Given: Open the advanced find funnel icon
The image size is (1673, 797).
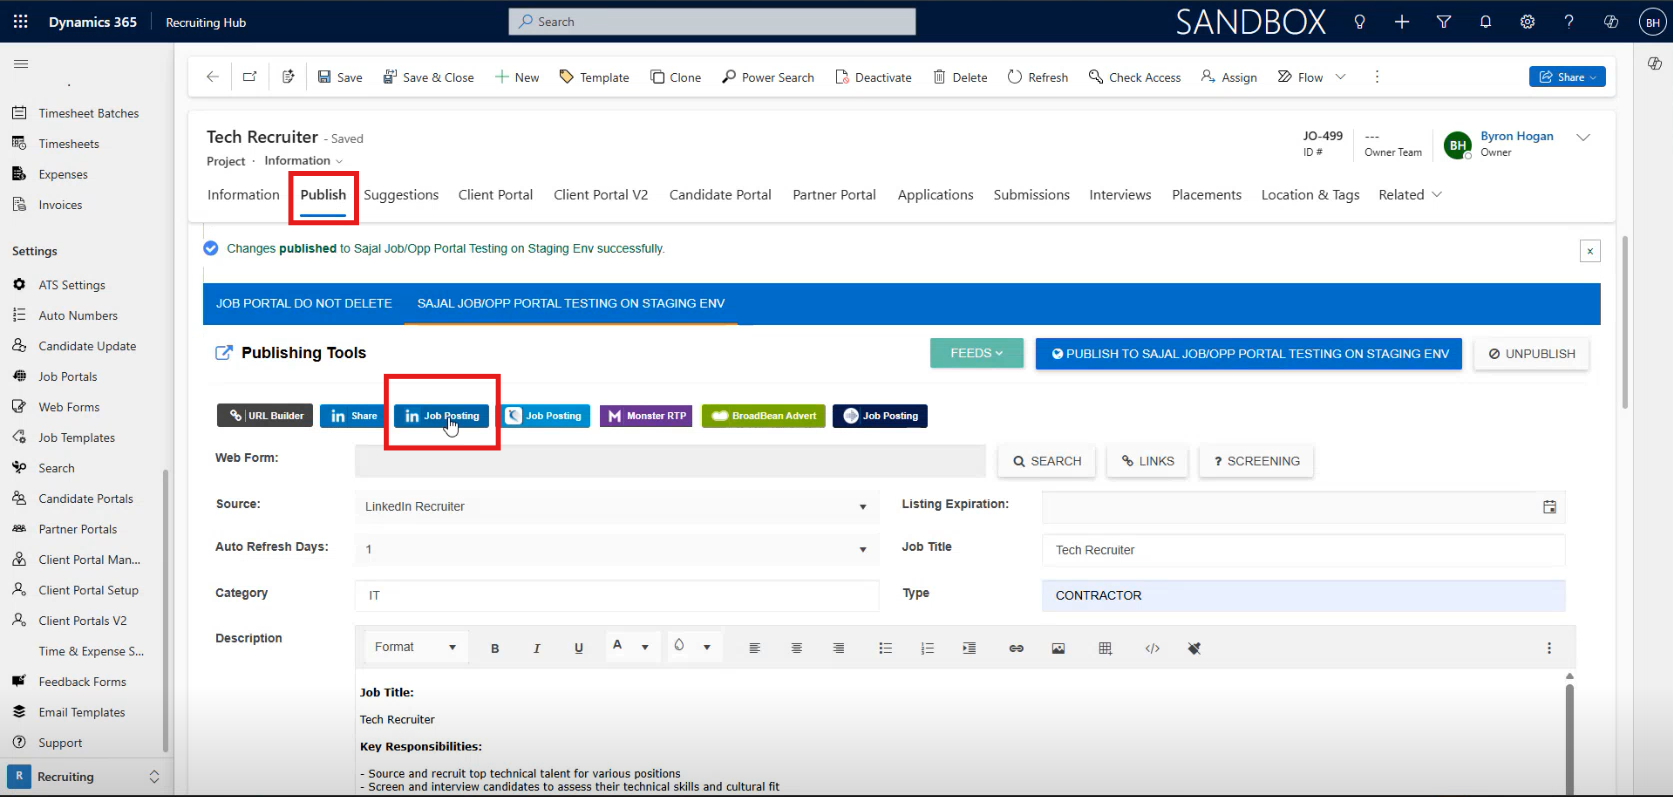Looking at the screenshot, I should 1443,22.
